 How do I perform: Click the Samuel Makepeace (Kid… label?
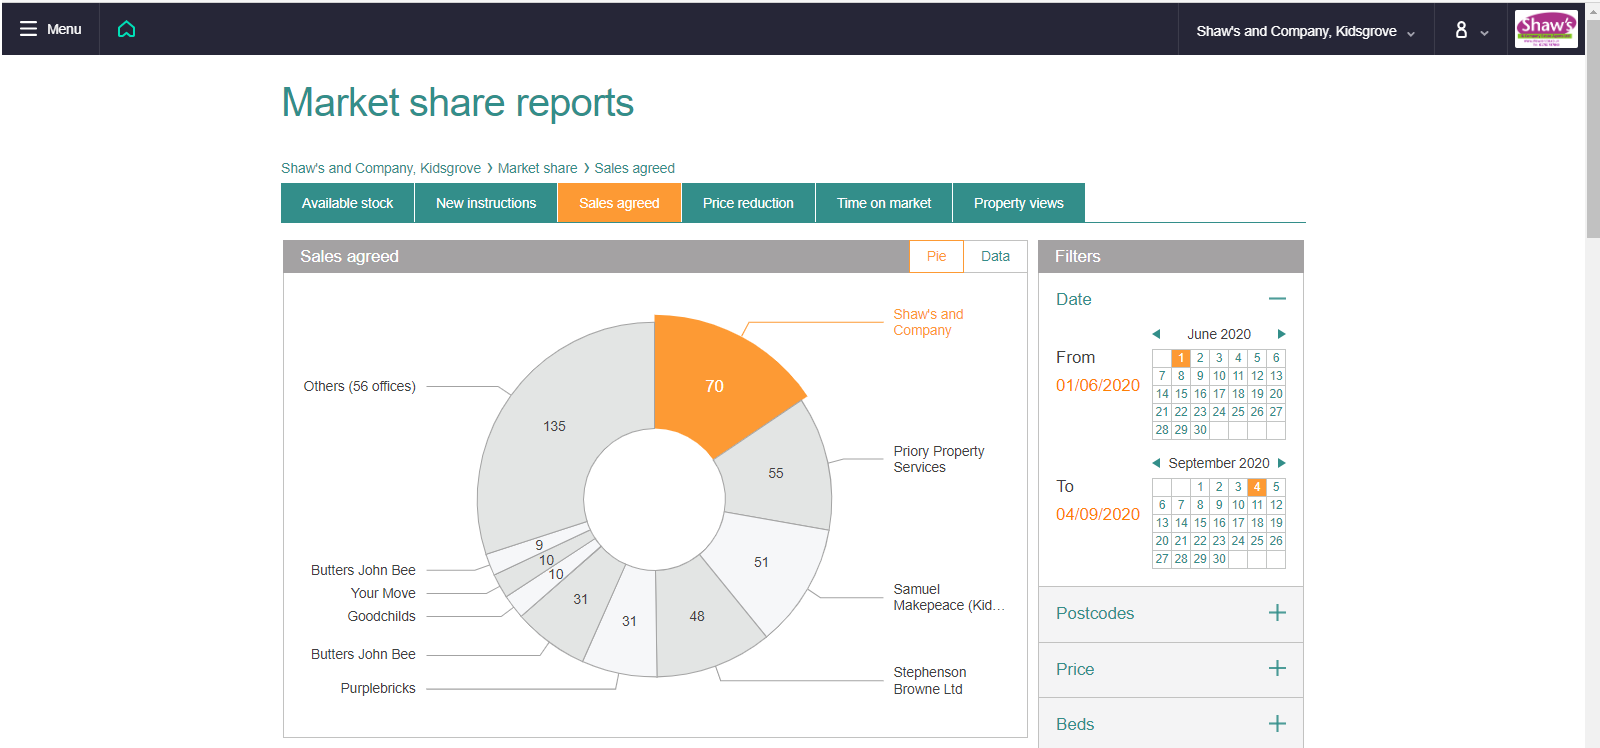coord(949,597)
